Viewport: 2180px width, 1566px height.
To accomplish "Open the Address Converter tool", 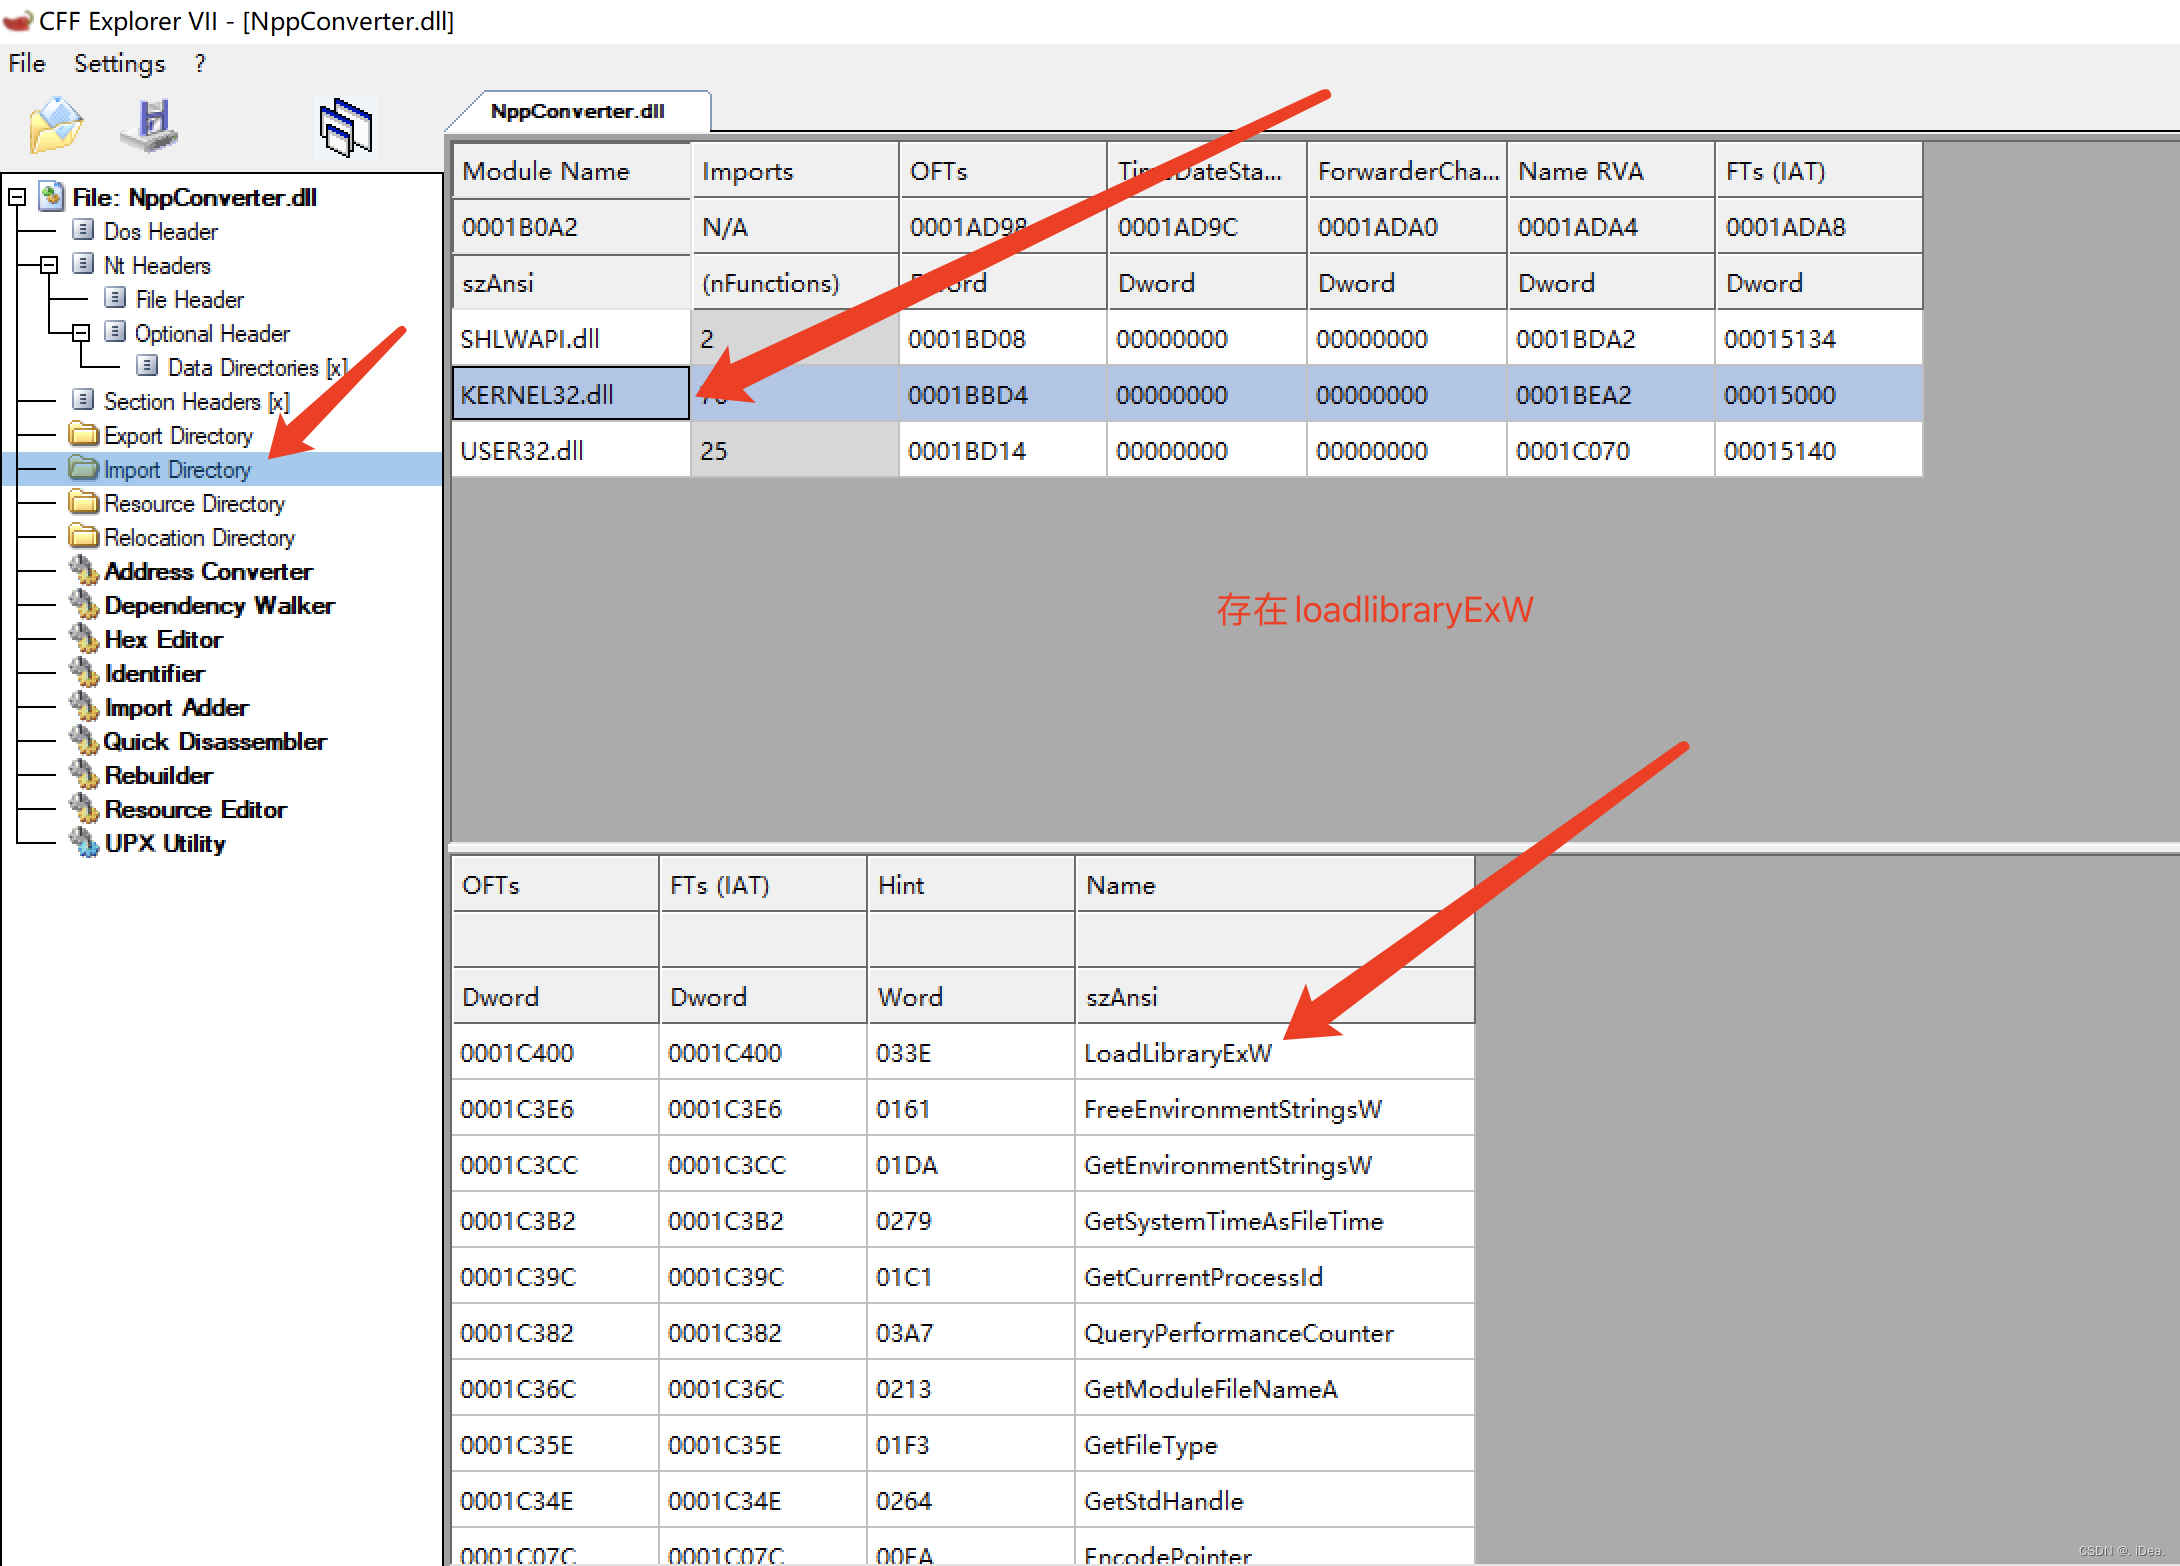I will click(x=208, y=572).
